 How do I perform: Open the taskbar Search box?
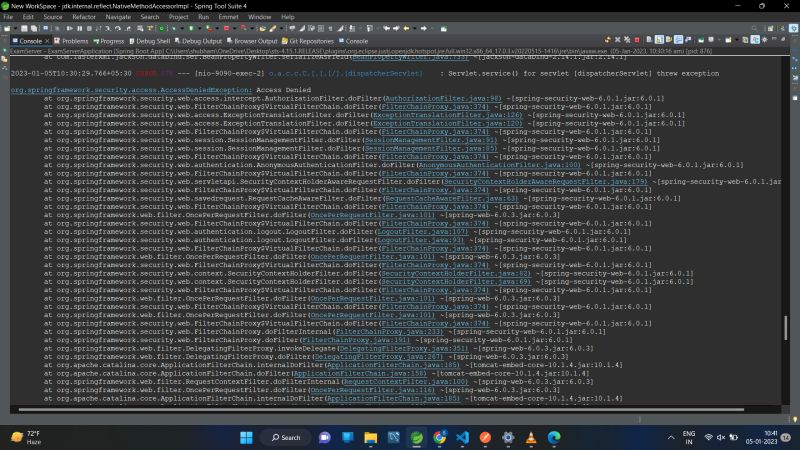[286, 437]
